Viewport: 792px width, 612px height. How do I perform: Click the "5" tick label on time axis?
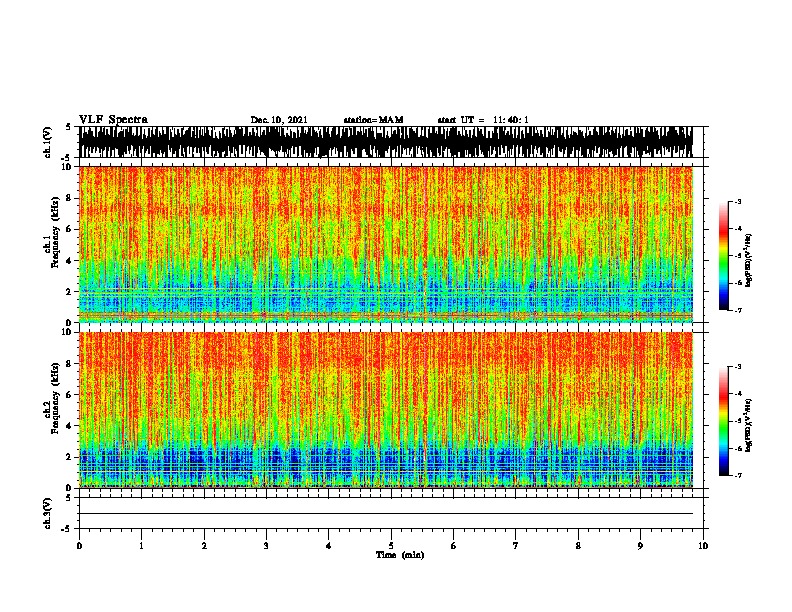pos(391,546)
